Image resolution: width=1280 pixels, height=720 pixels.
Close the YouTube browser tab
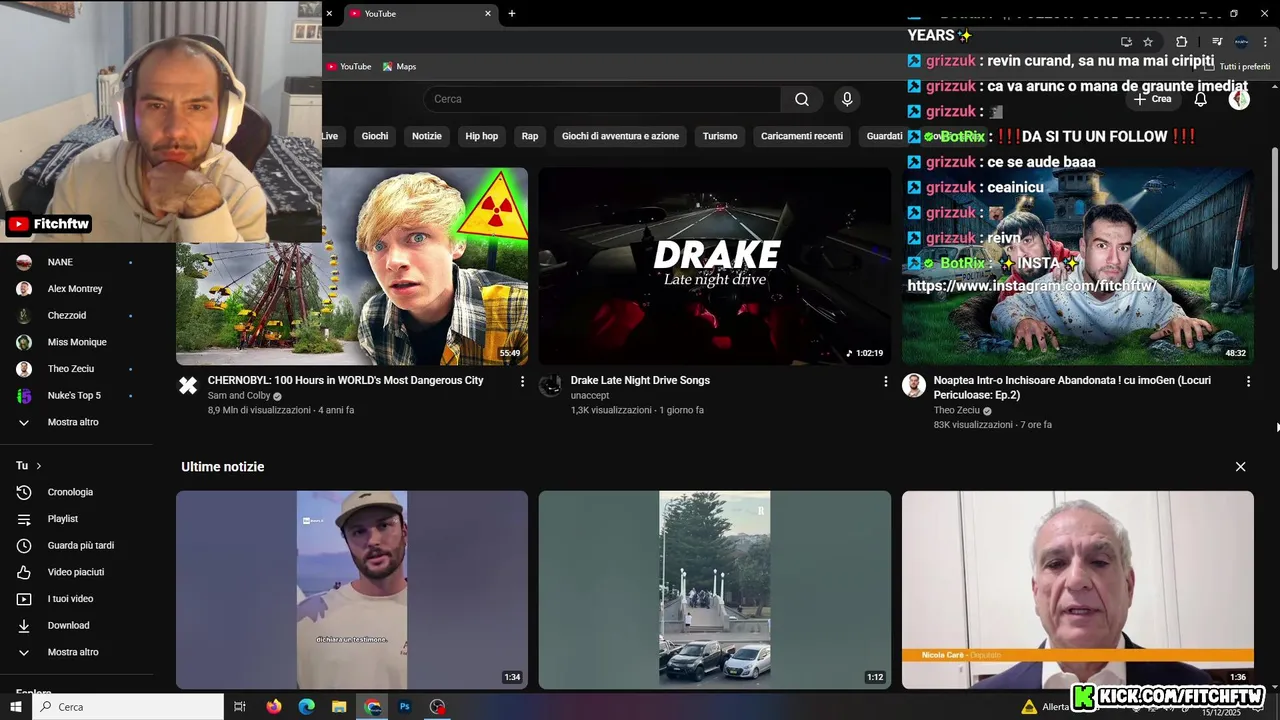488,14
